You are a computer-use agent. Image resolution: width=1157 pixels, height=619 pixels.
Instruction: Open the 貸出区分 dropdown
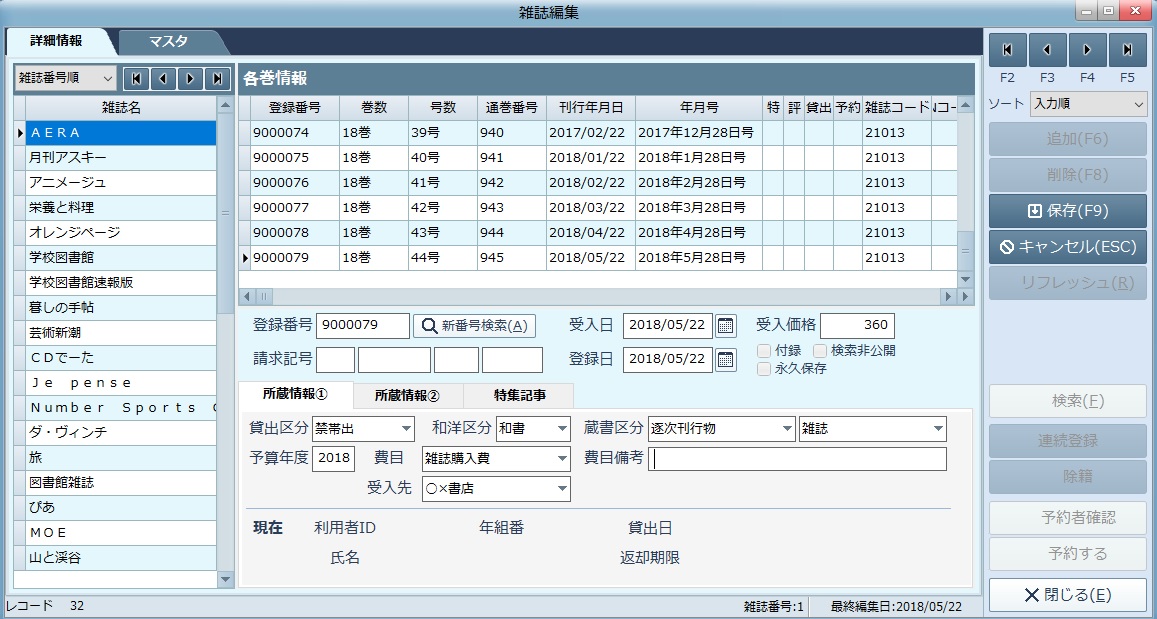pyautogui.click(x=407, y=429)
